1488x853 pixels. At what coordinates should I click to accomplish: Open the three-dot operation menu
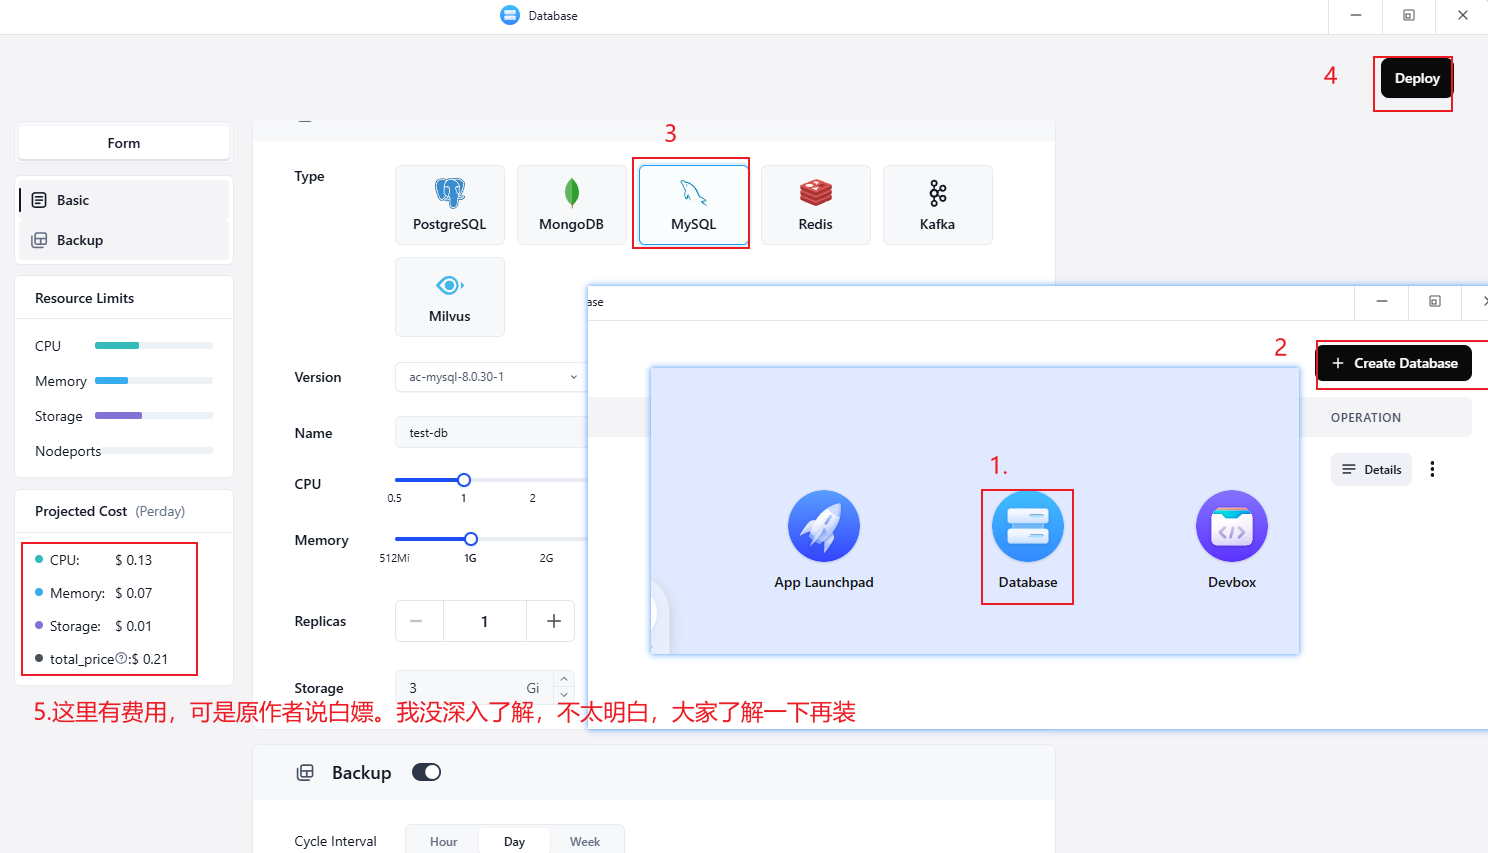coord(1432,469)
